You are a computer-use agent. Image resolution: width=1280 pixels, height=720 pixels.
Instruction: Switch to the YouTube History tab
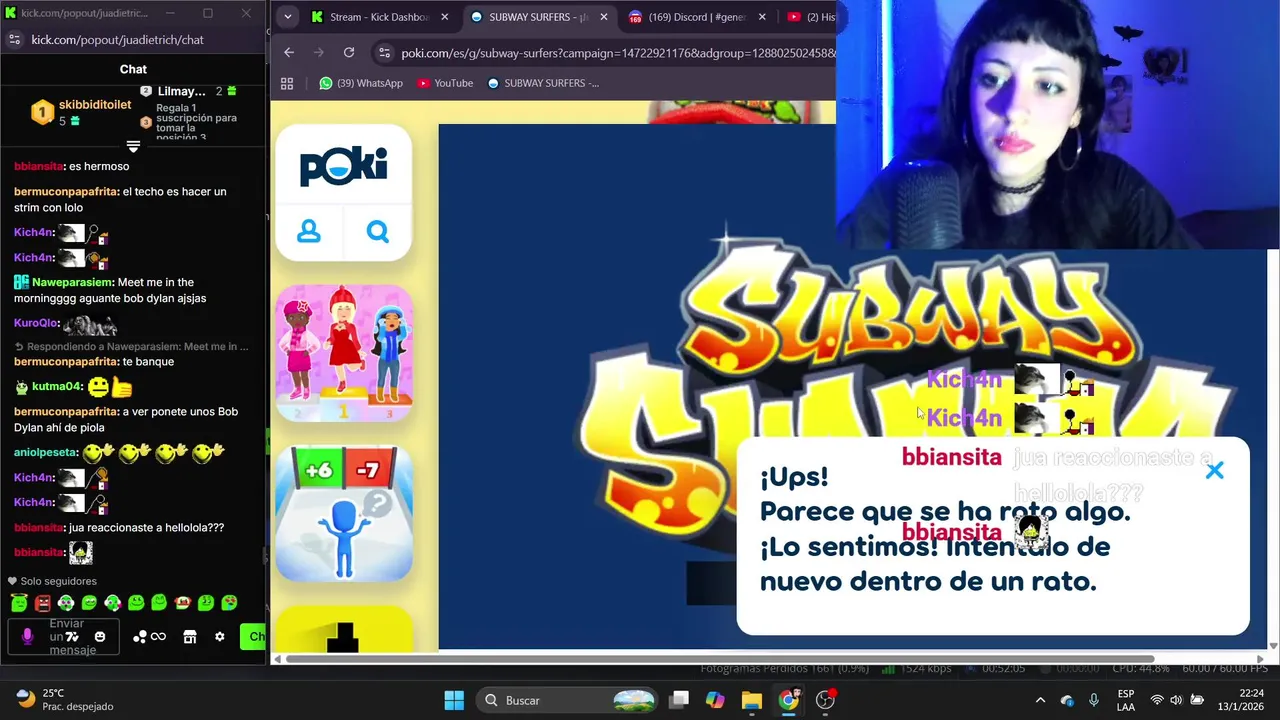click(x=810, y=17)
